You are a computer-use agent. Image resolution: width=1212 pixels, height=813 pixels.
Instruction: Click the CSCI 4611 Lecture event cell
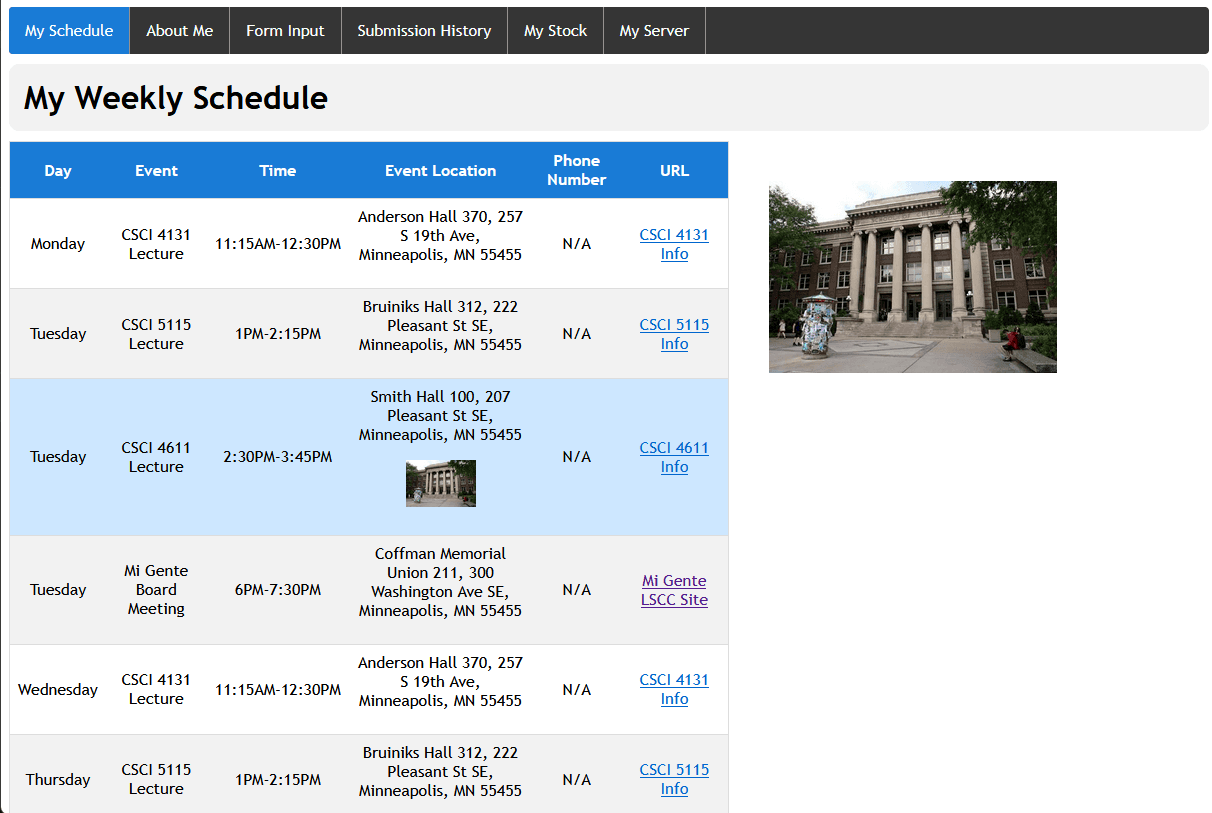point(156,457)
